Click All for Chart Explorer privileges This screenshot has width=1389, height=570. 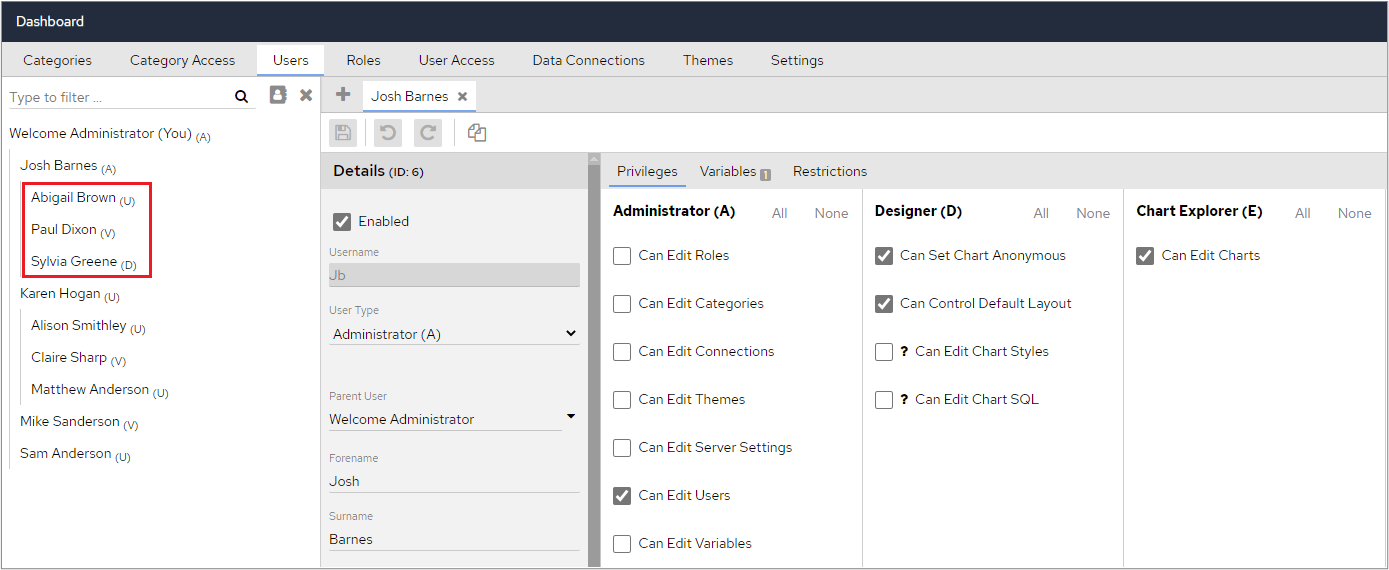point(1303,213)
